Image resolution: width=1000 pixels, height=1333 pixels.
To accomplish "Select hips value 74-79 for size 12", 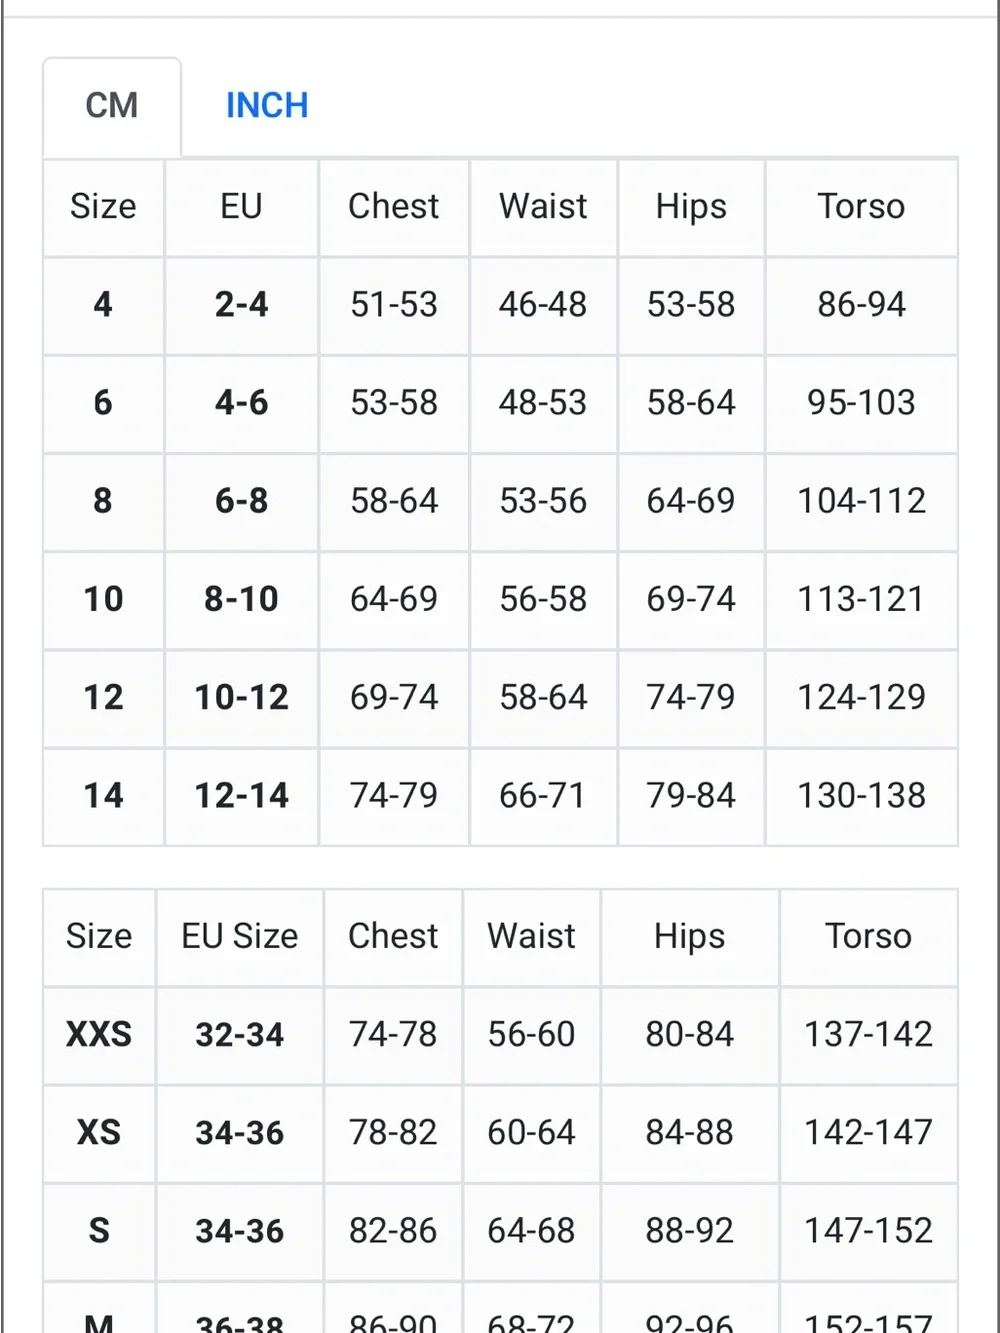I will (x=691, y=697).
